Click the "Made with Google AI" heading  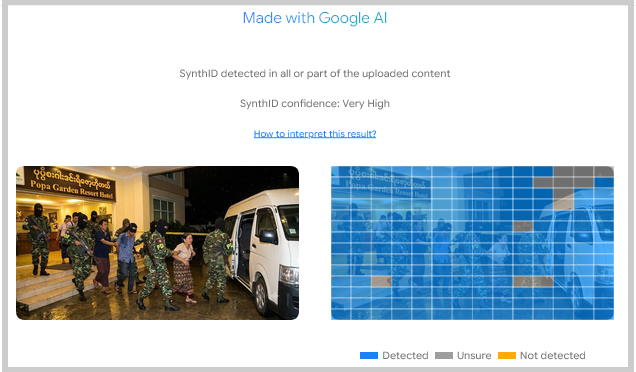pos(315,18)
